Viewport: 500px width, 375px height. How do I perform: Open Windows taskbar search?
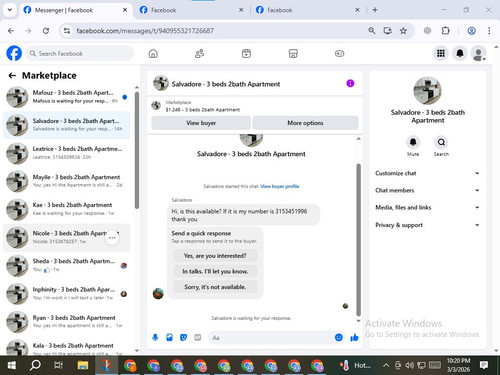point(35,365)
